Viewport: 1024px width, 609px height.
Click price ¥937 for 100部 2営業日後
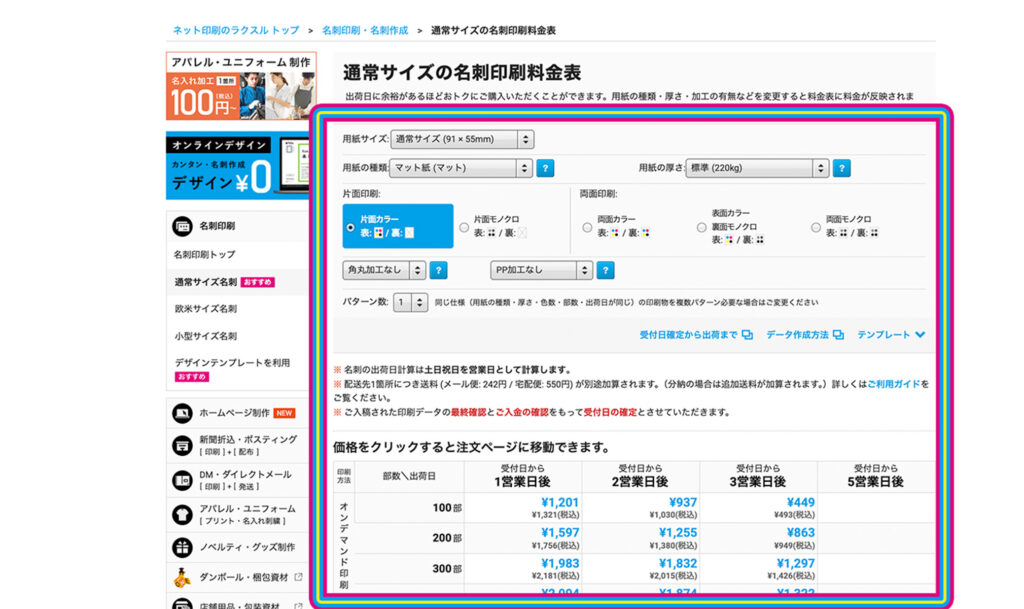683,503
